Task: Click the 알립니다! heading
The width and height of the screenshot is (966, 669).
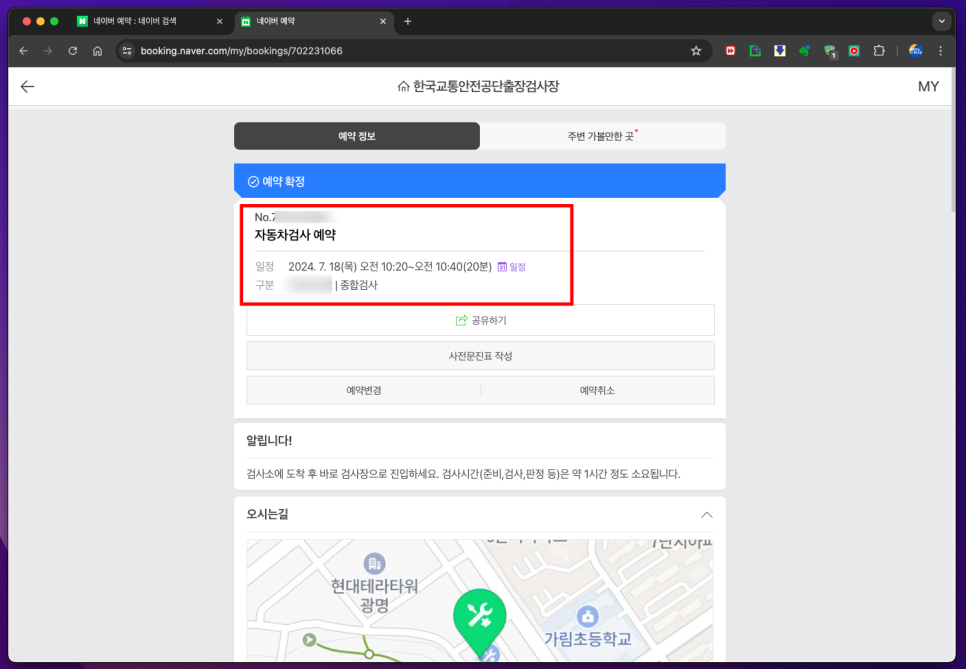Action: pyautogui.click(x=269, y=440)
